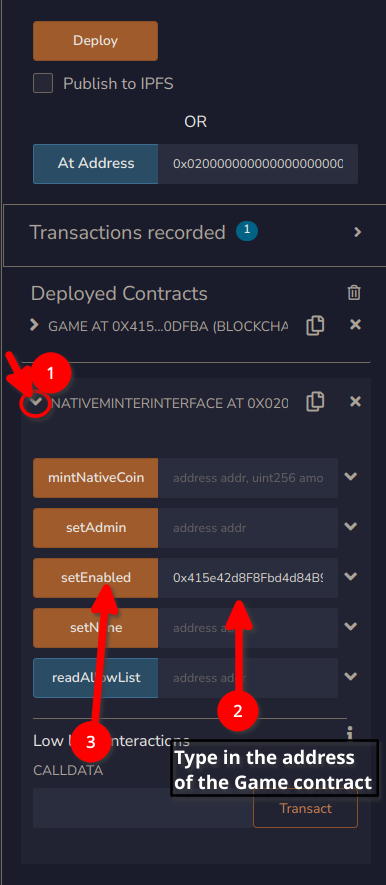386x885 pixels.
Task: Expand mintNativeCoin parameters chevron
Action: coord(351,477)
